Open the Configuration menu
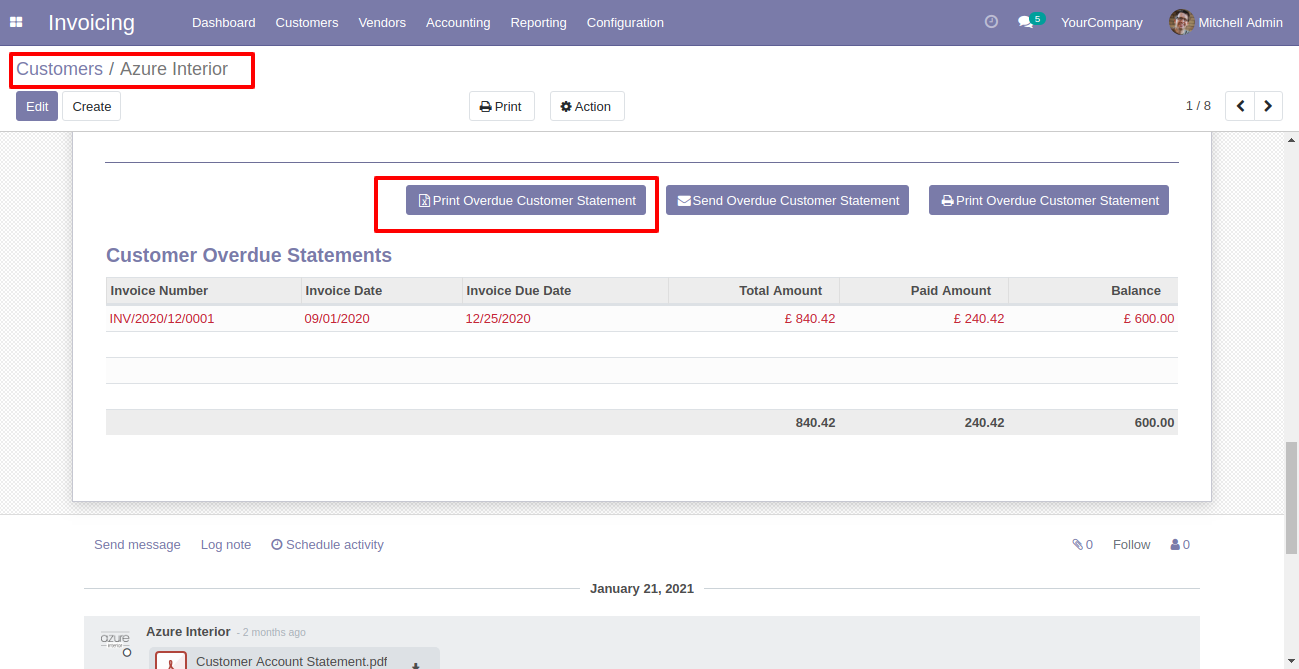Screen dimensions: 1299x669 [625, 22]
